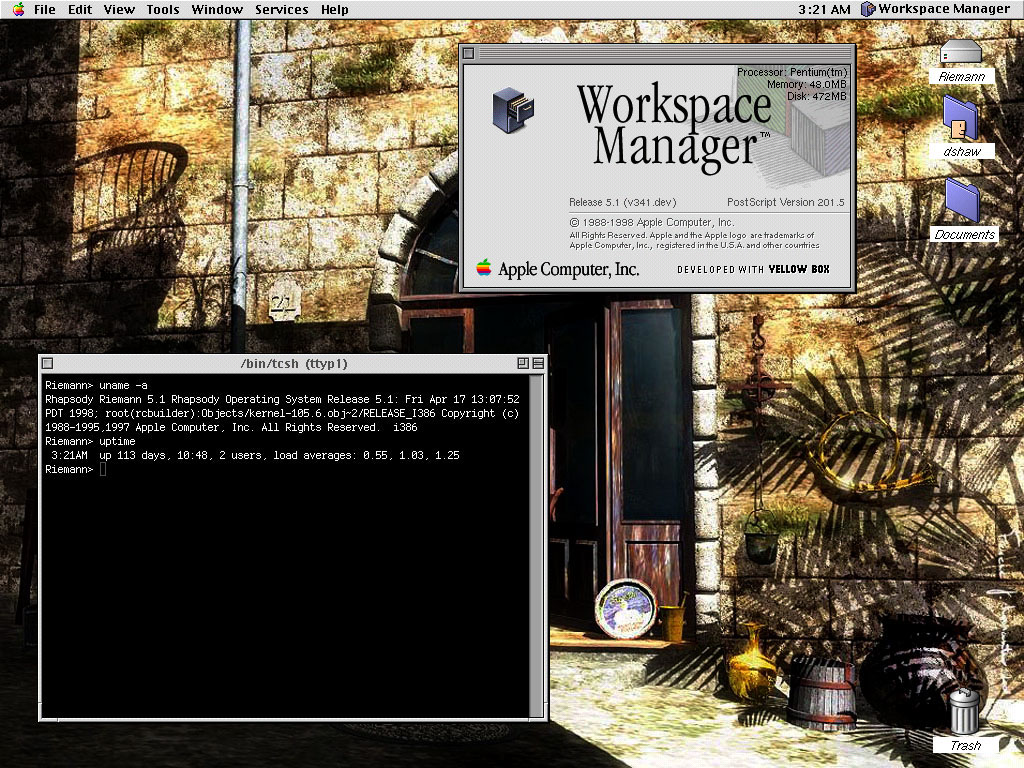
Task: Open the Services menu
Action: click(x=281, y=10)
